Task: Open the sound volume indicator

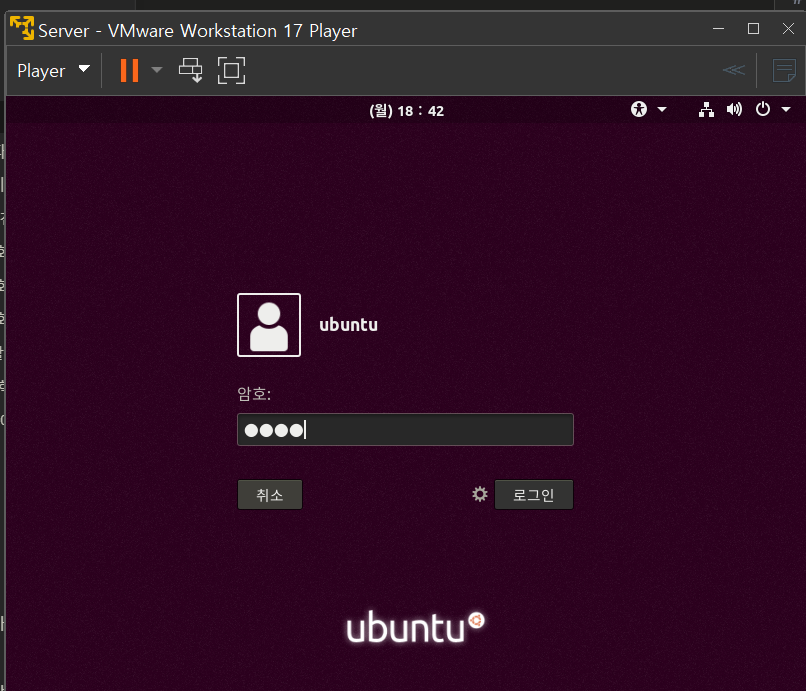Action: (734, 109)
